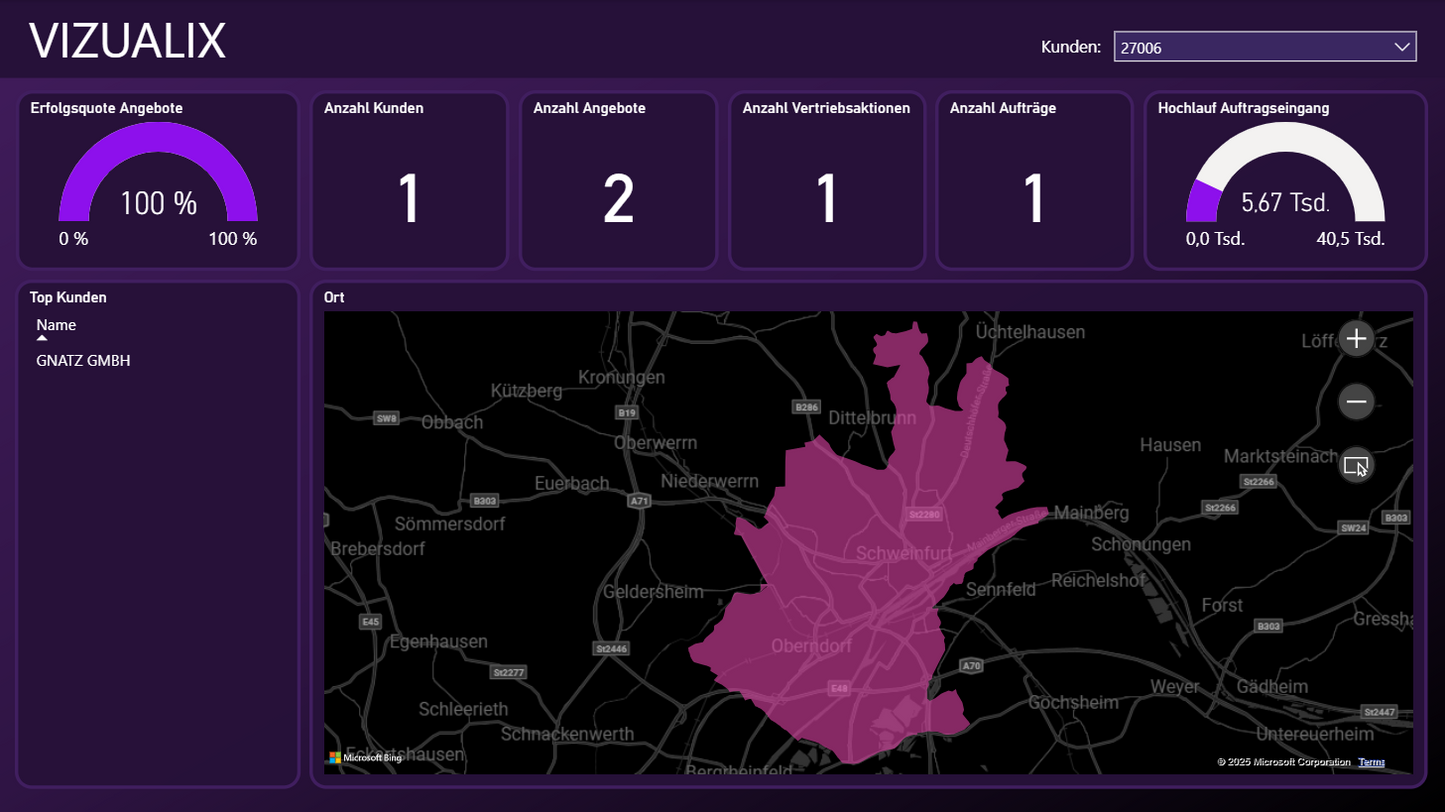Viewport: 1445px width, 812px height.
Task: Click the Oberndorf label on the map
Action: click(x=811, y=646)
